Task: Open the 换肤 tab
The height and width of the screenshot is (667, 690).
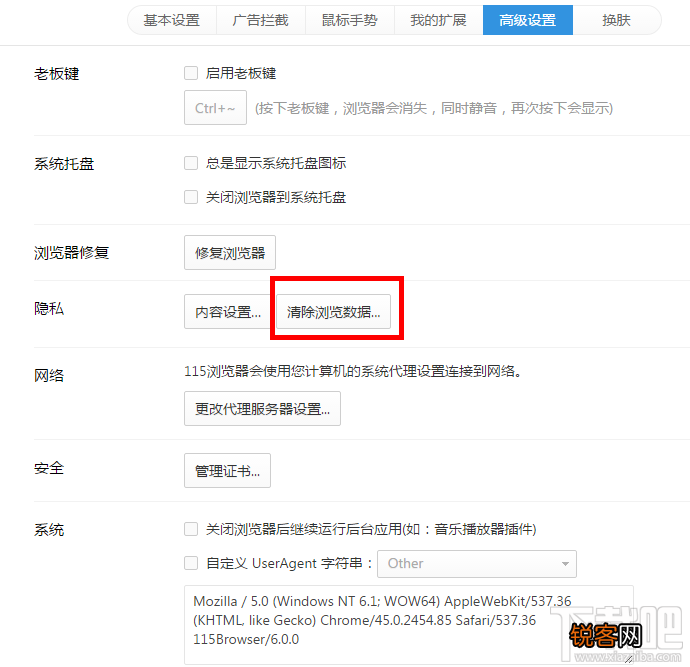Action: tap(617, 20)
